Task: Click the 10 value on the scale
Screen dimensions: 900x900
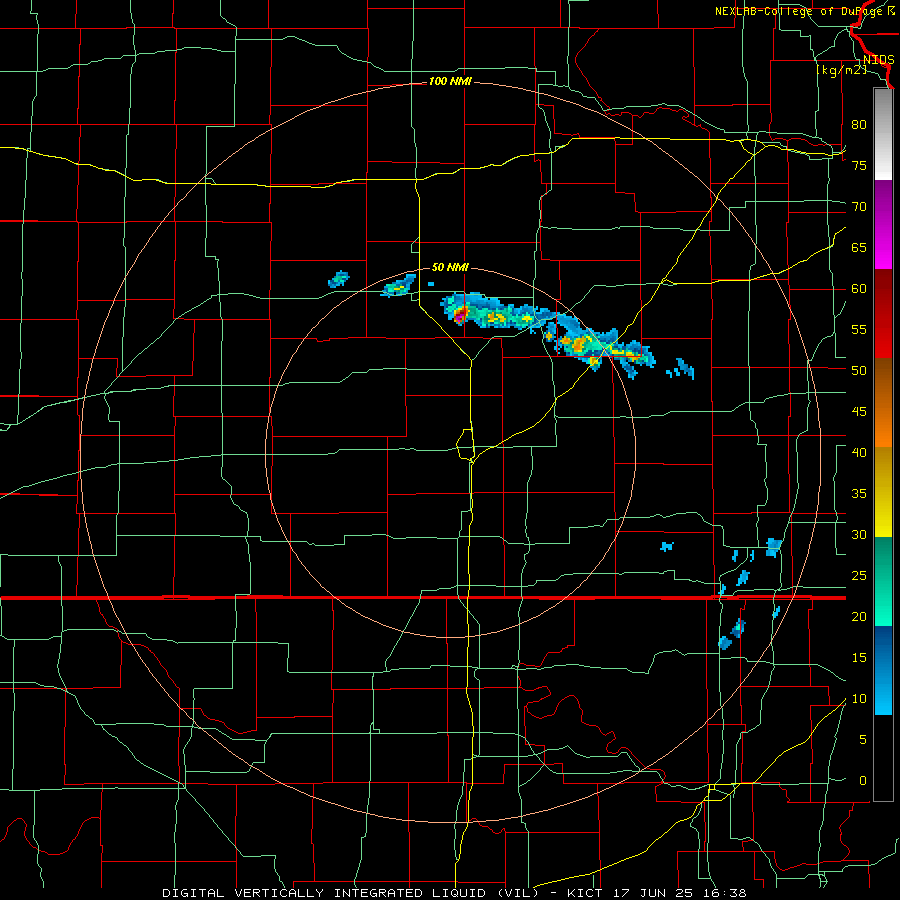Action: (859, 699)
